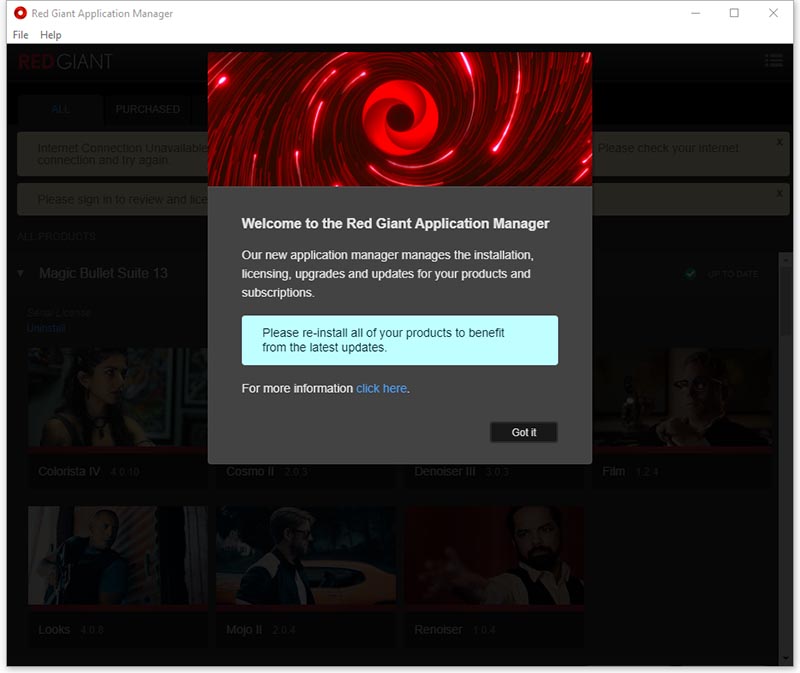This screenshot has height=673, width=800.
Task: Click the Renoiser thumbnail
Action: click(x=494, y=556)
